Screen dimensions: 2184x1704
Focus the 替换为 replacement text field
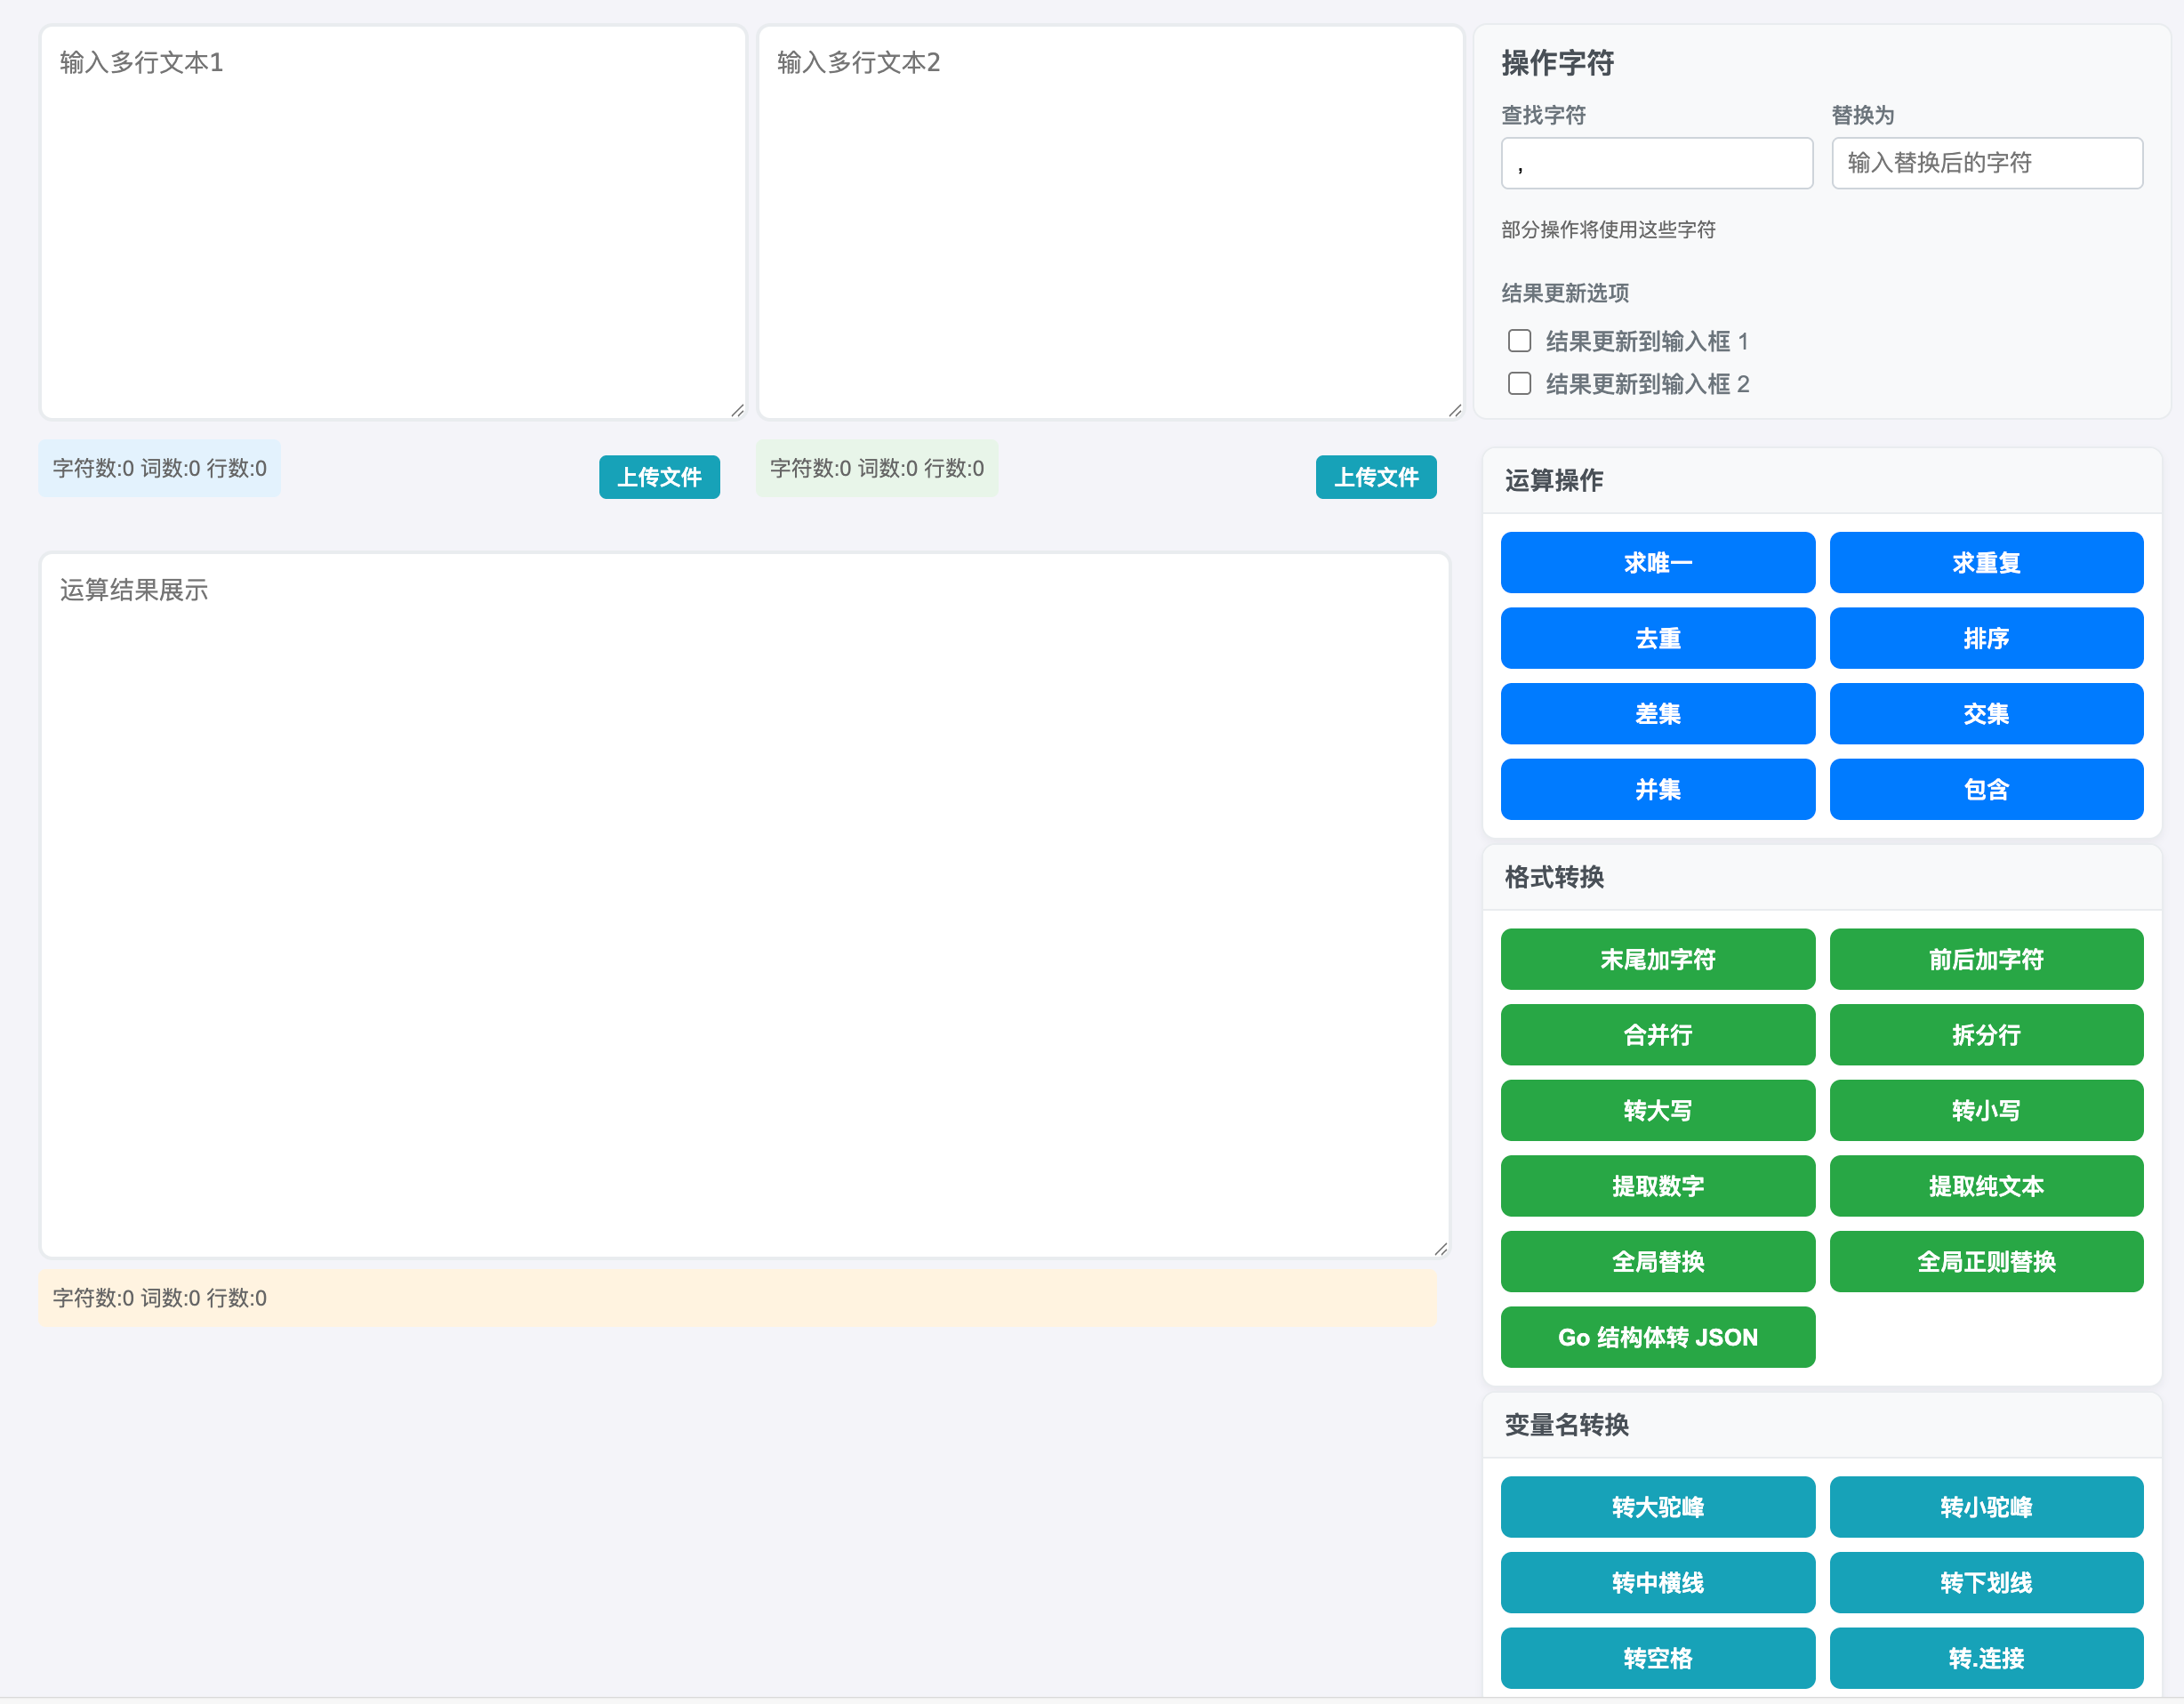tap(1986, 163)
